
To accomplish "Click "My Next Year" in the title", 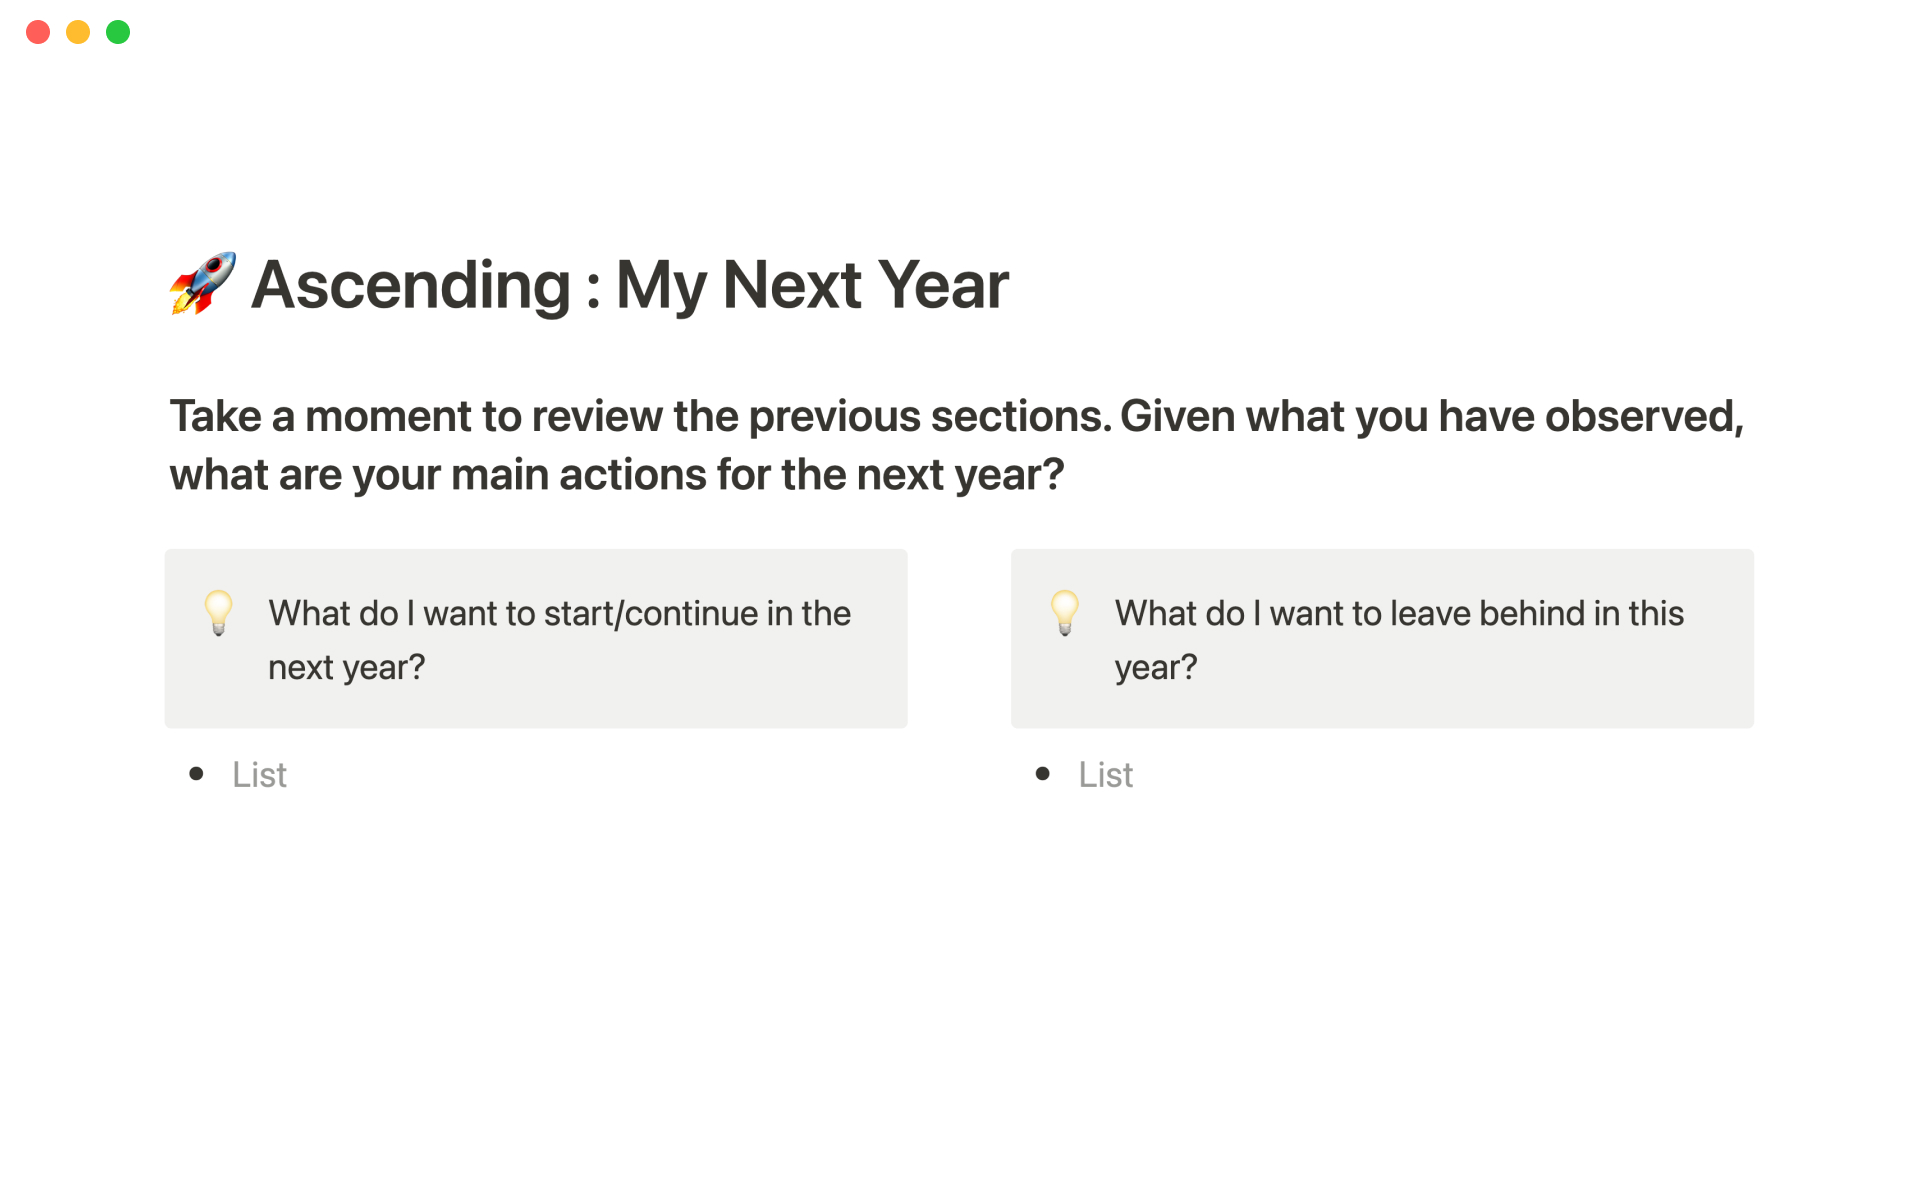I will [x=812, y=285].
